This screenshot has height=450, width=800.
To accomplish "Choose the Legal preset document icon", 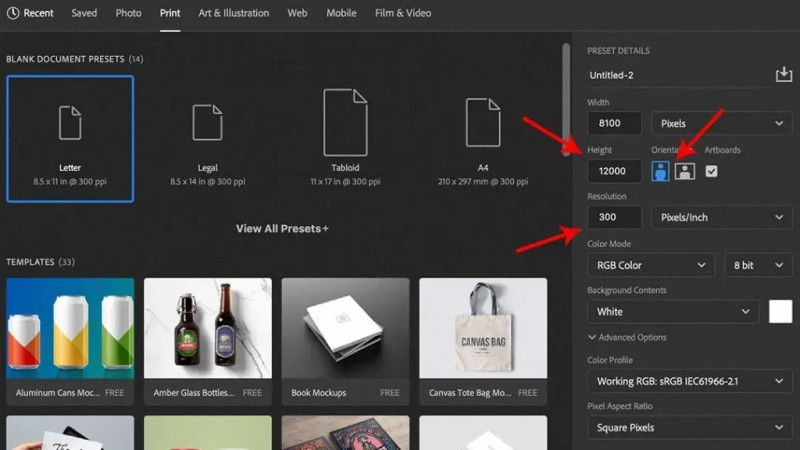I will [207, 121].
